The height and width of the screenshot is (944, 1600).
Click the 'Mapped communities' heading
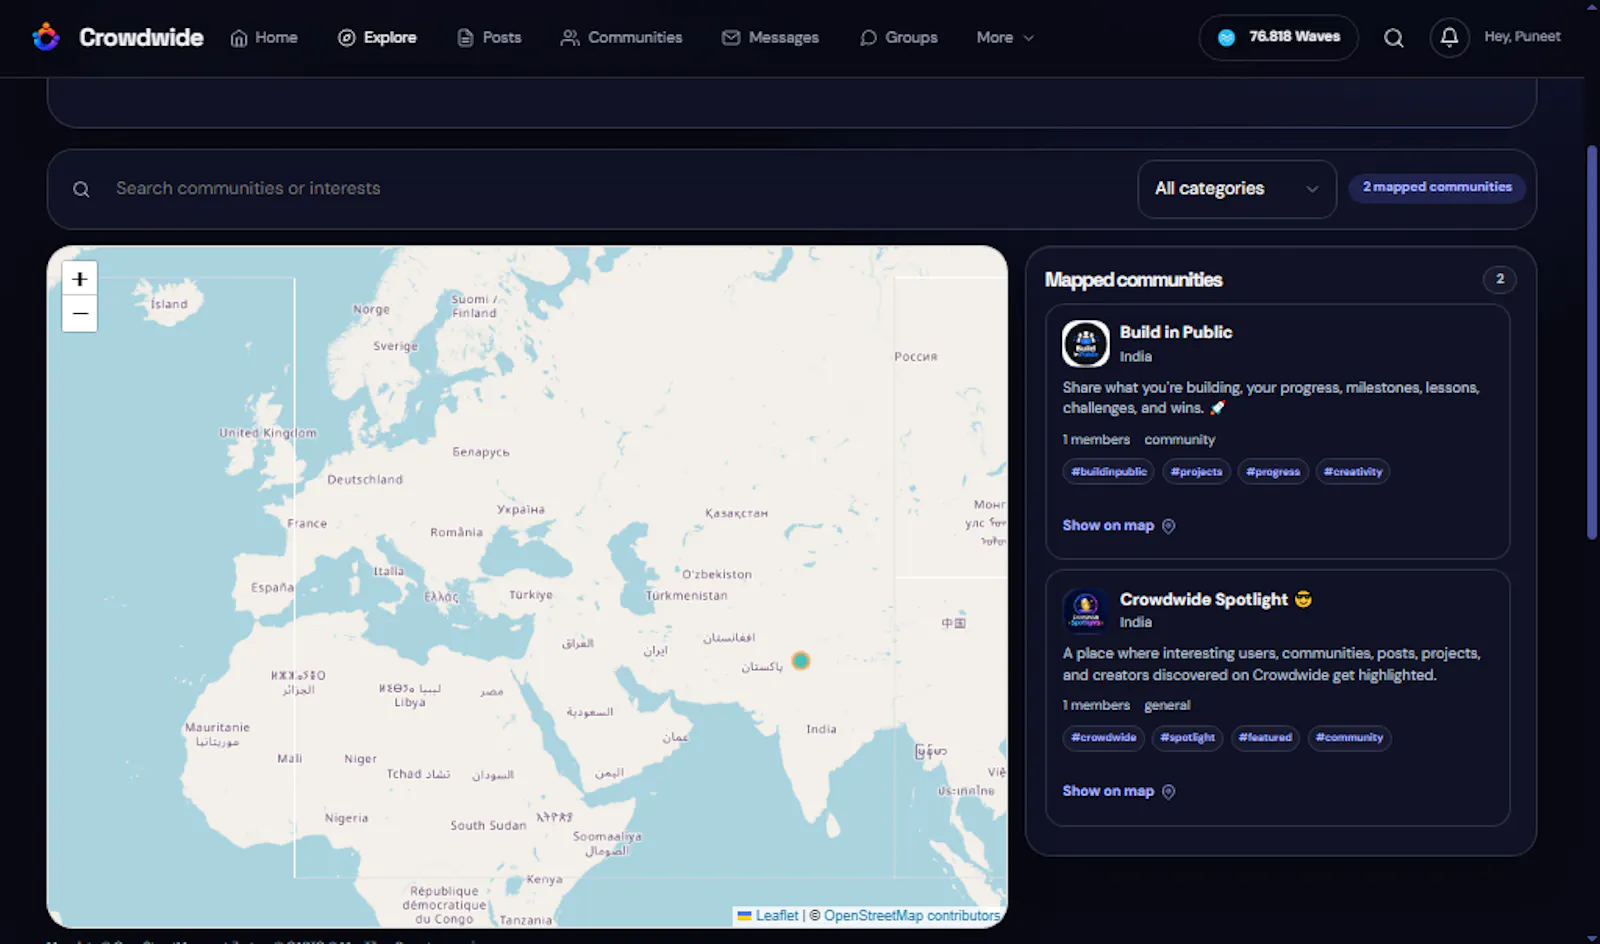tap(1133, 280)
